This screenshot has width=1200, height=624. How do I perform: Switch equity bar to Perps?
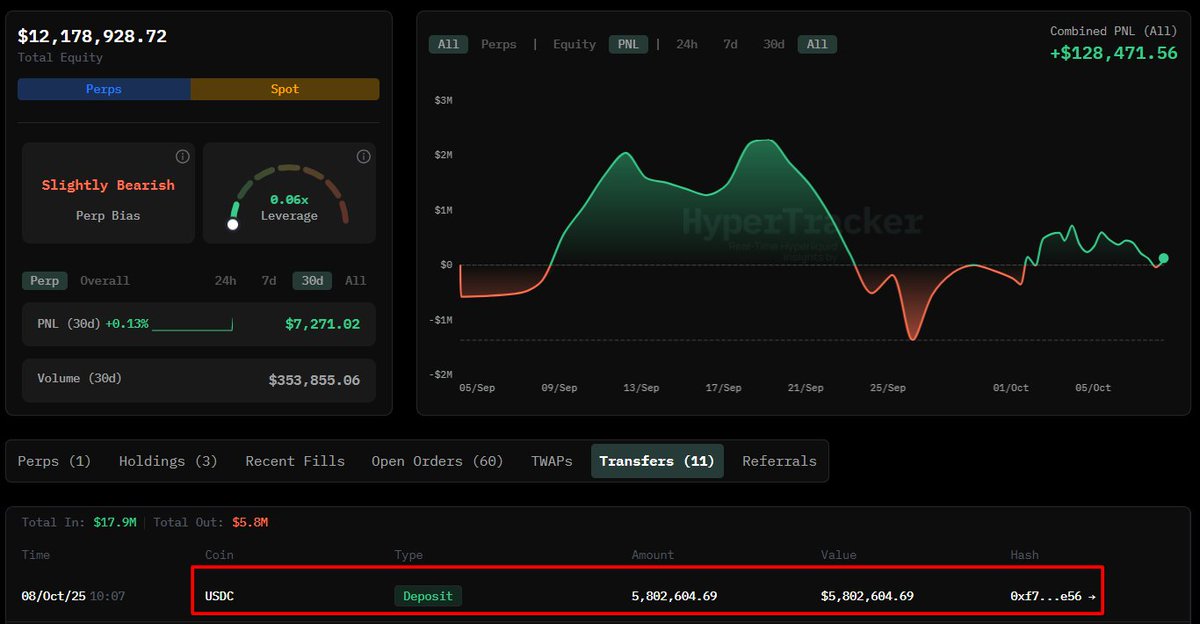104,89
